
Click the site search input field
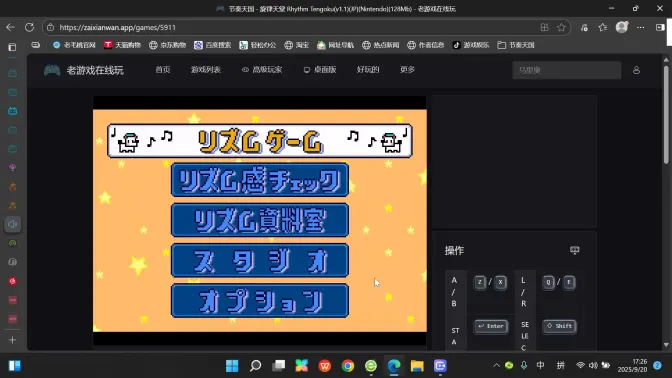coord(567,70)
